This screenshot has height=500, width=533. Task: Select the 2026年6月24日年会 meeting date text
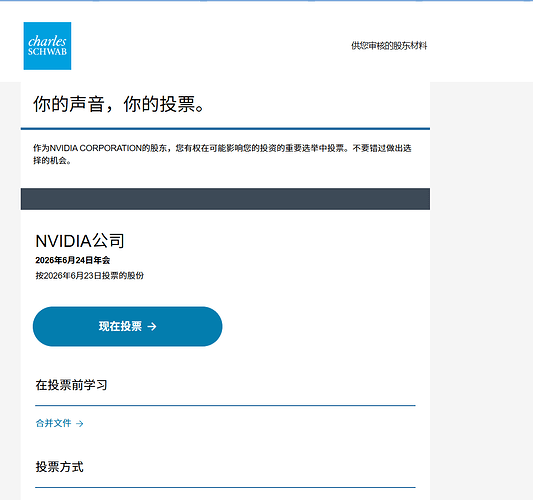tap(73, 260)
